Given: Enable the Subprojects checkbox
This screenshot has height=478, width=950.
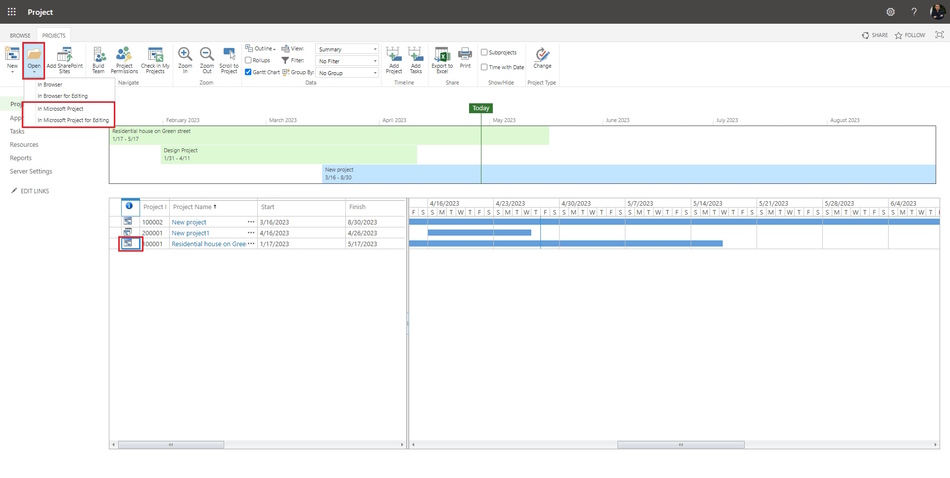Looking at the screenshot, I should pos(484,52).
